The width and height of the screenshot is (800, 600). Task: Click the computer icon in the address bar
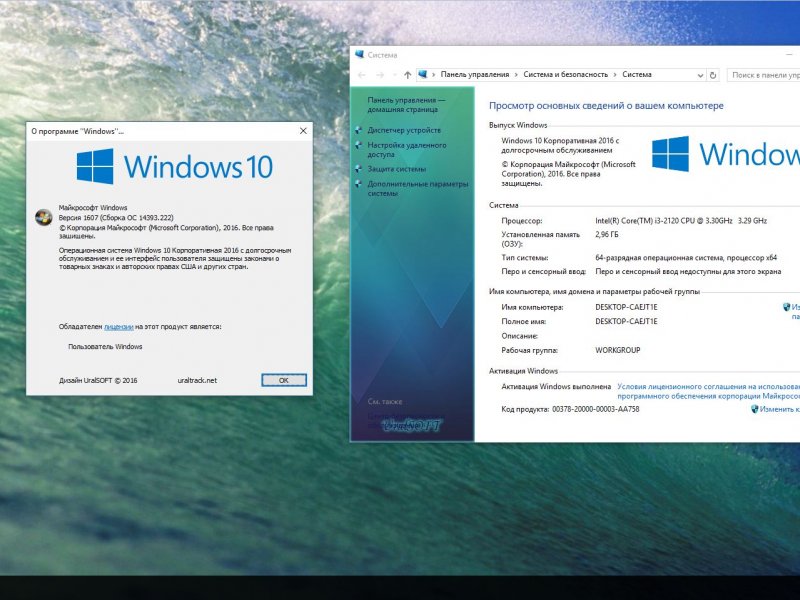[422, 74]
